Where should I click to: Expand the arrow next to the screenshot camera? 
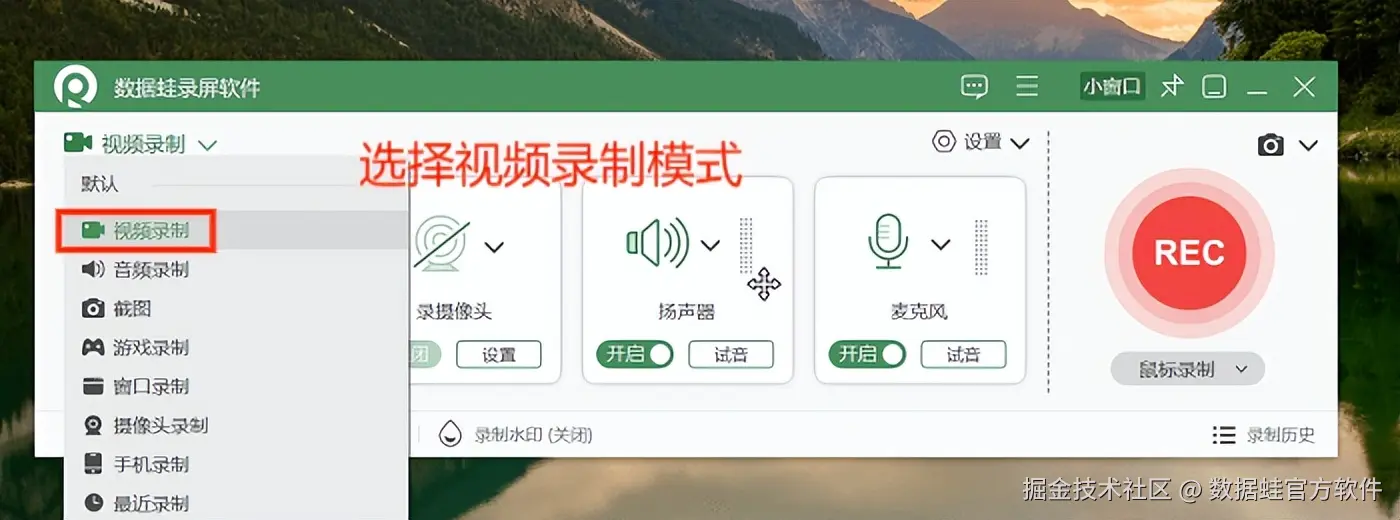[x=1308, y=146]
